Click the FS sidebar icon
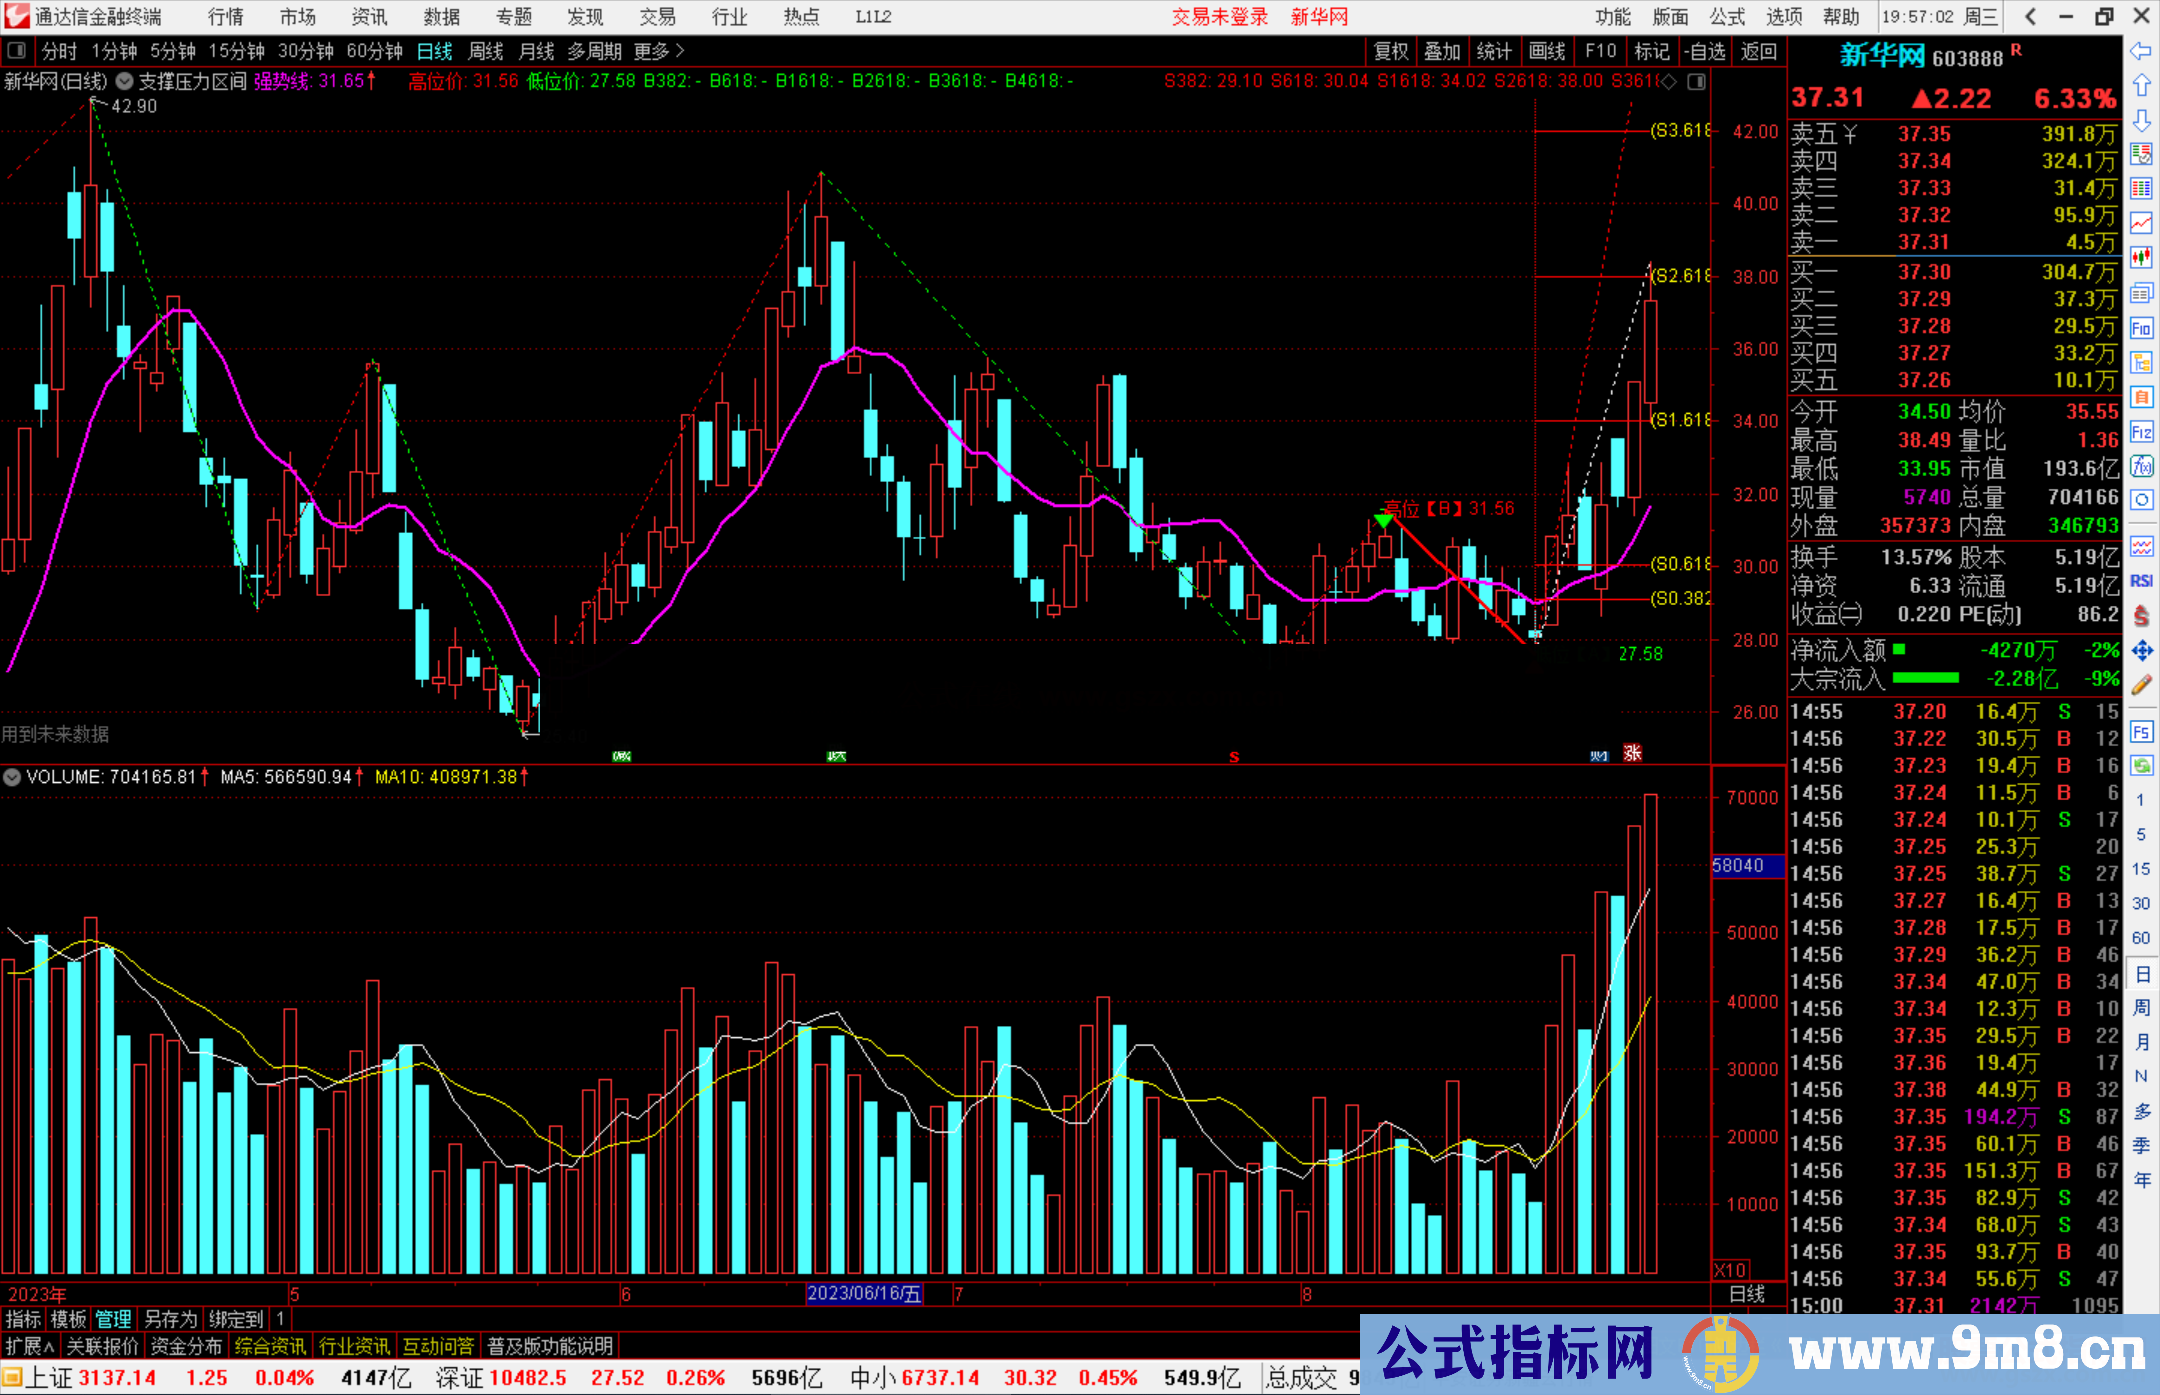 coord(2141,732)
